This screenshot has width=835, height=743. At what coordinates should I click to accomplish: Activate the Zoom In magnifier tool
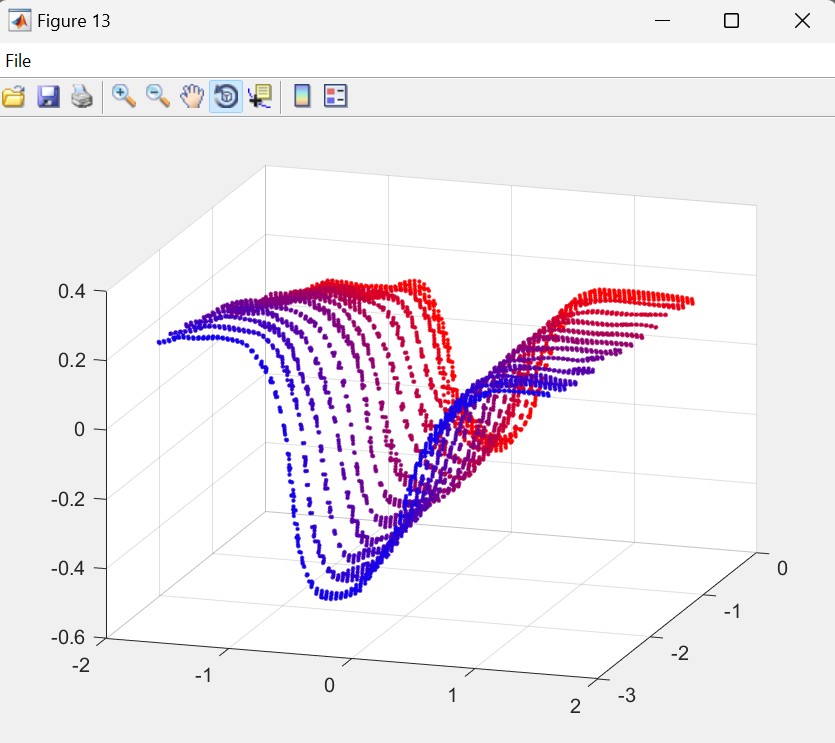coord(124,97)
